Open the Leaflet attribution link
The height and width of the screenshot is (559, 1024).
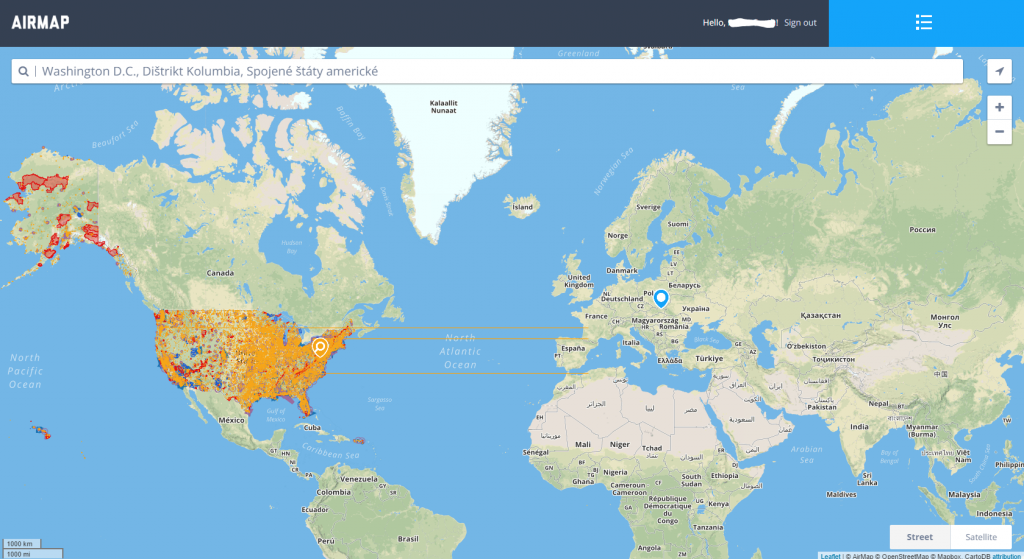830,555
